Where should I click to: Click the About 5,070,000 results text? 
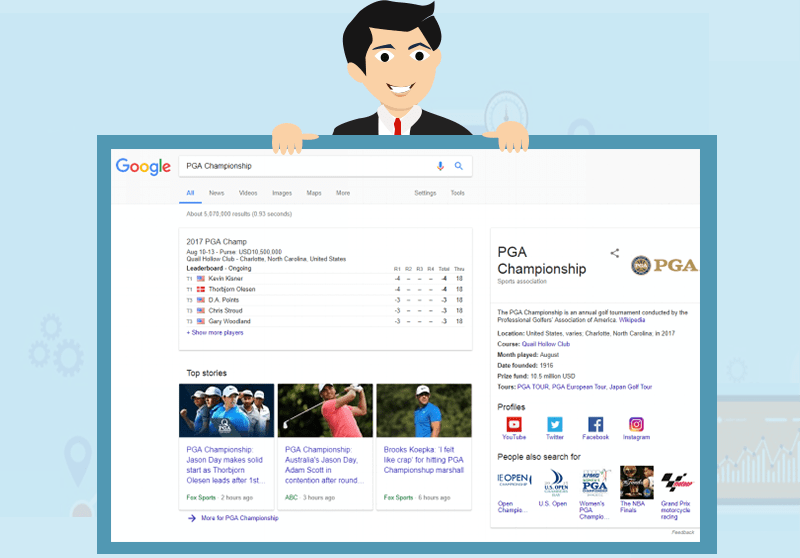click(239, 214)
